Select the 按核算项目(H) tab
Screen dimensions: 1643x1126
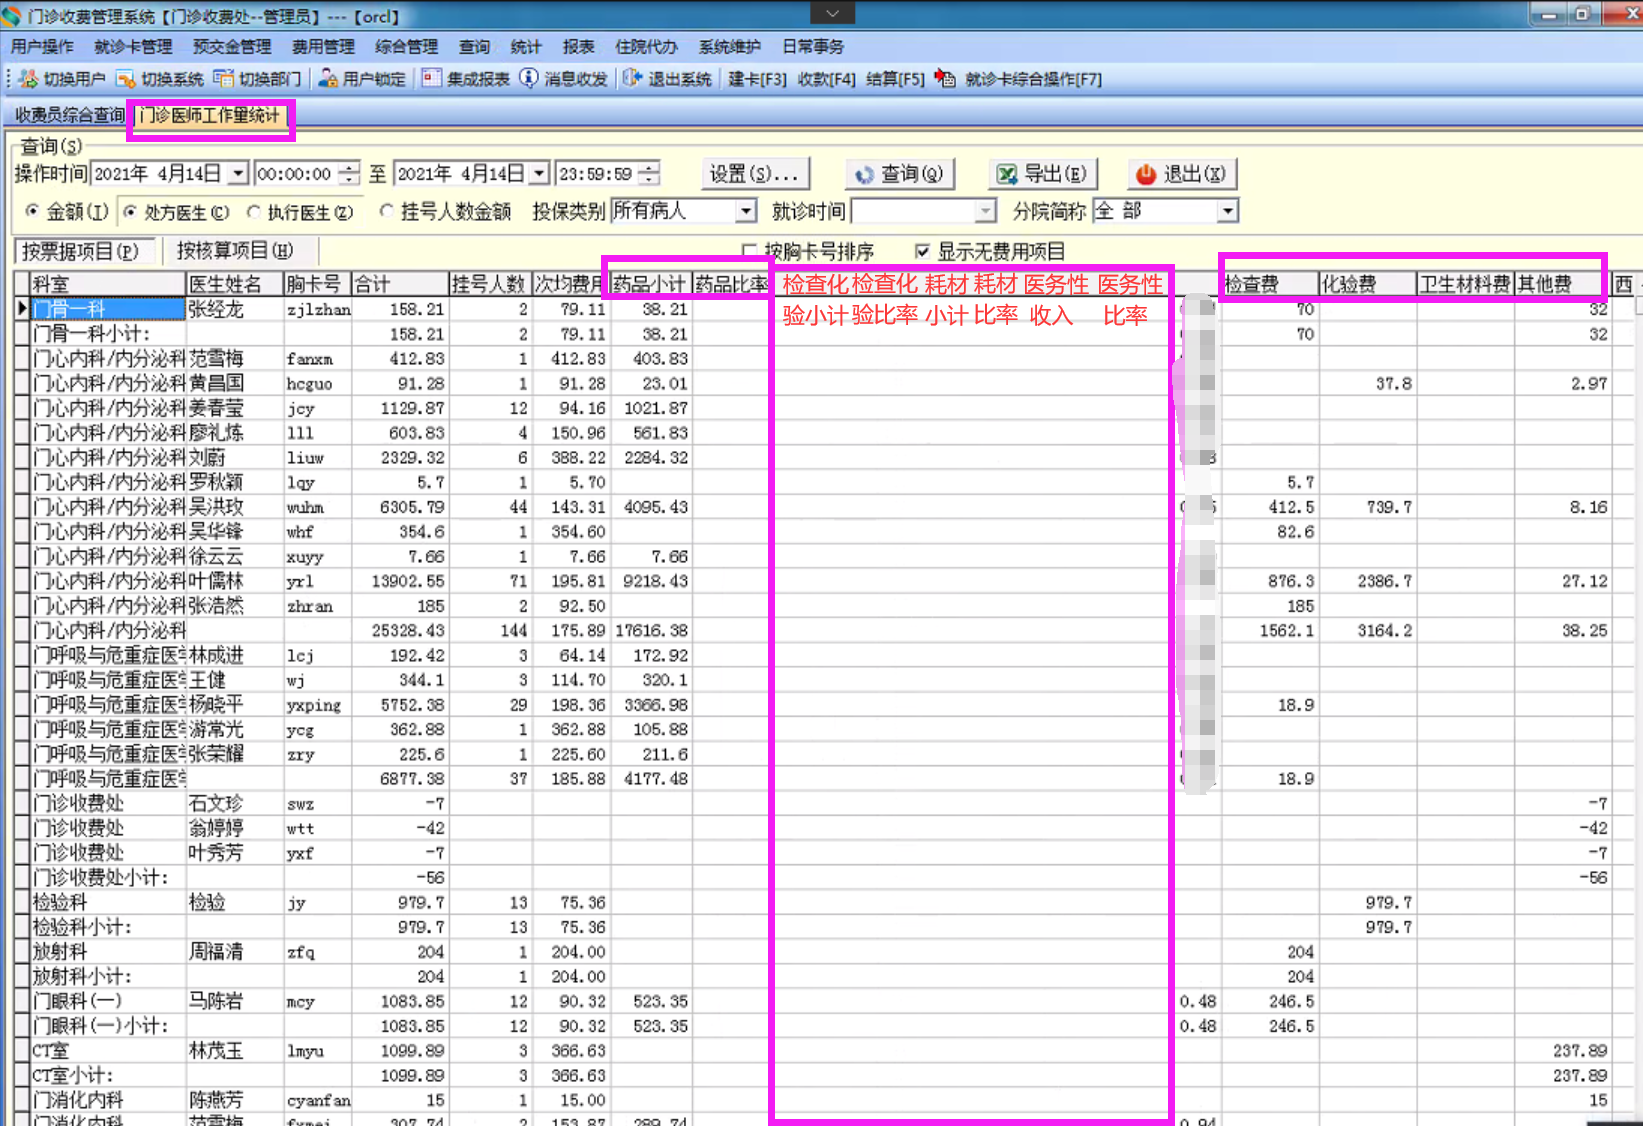[x=234, y=251]
